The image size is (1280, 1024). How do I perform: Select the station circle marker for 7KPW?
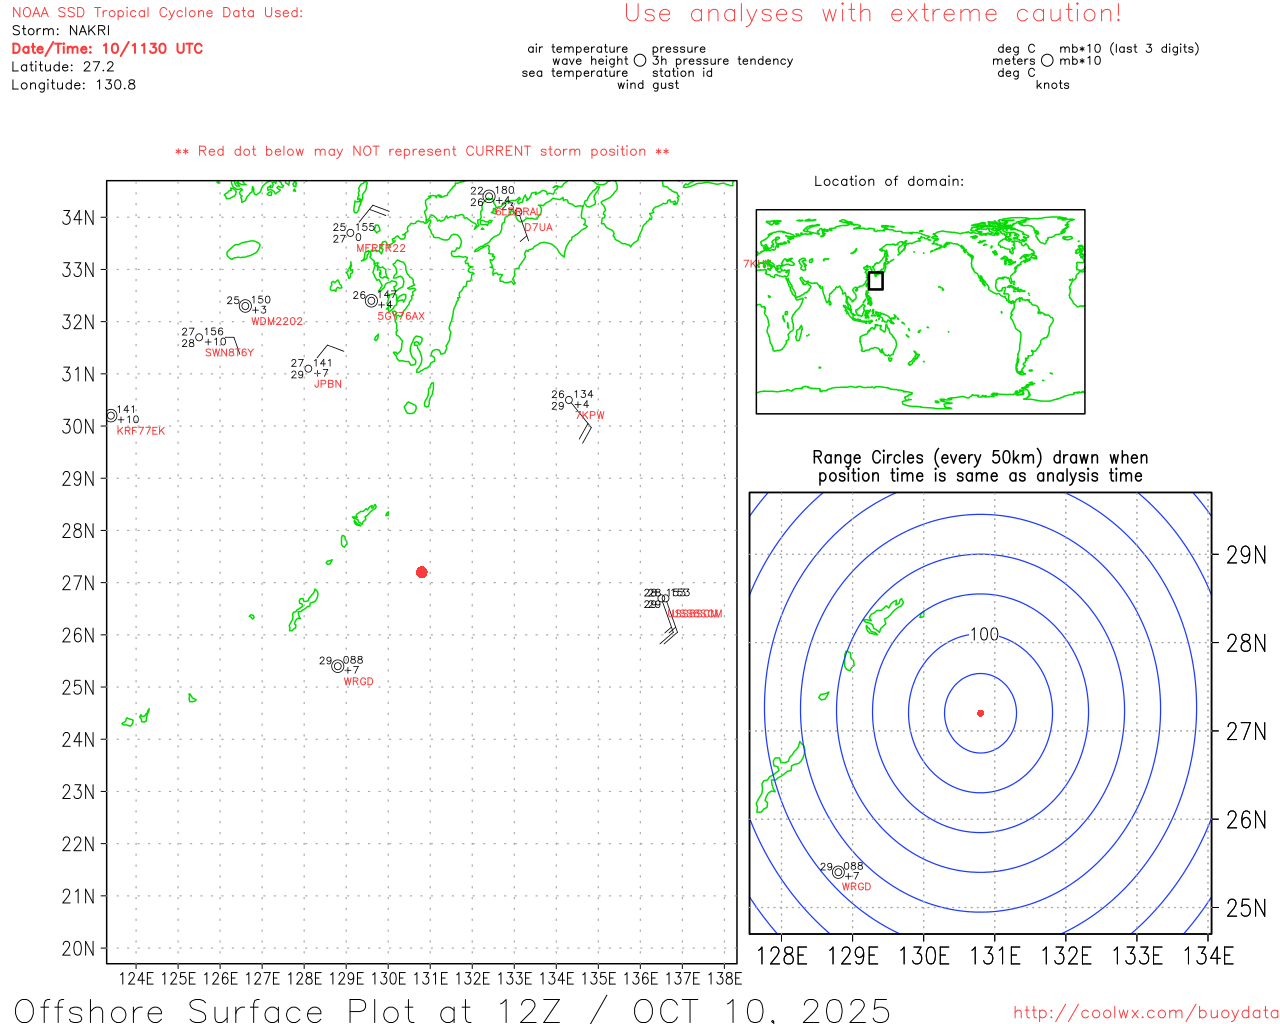click(x=570, y=400)
